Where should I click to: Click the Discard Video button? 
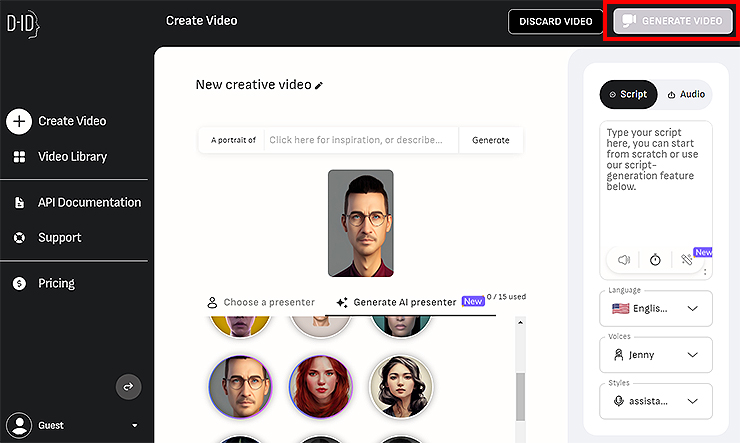[x=555, y=21]
